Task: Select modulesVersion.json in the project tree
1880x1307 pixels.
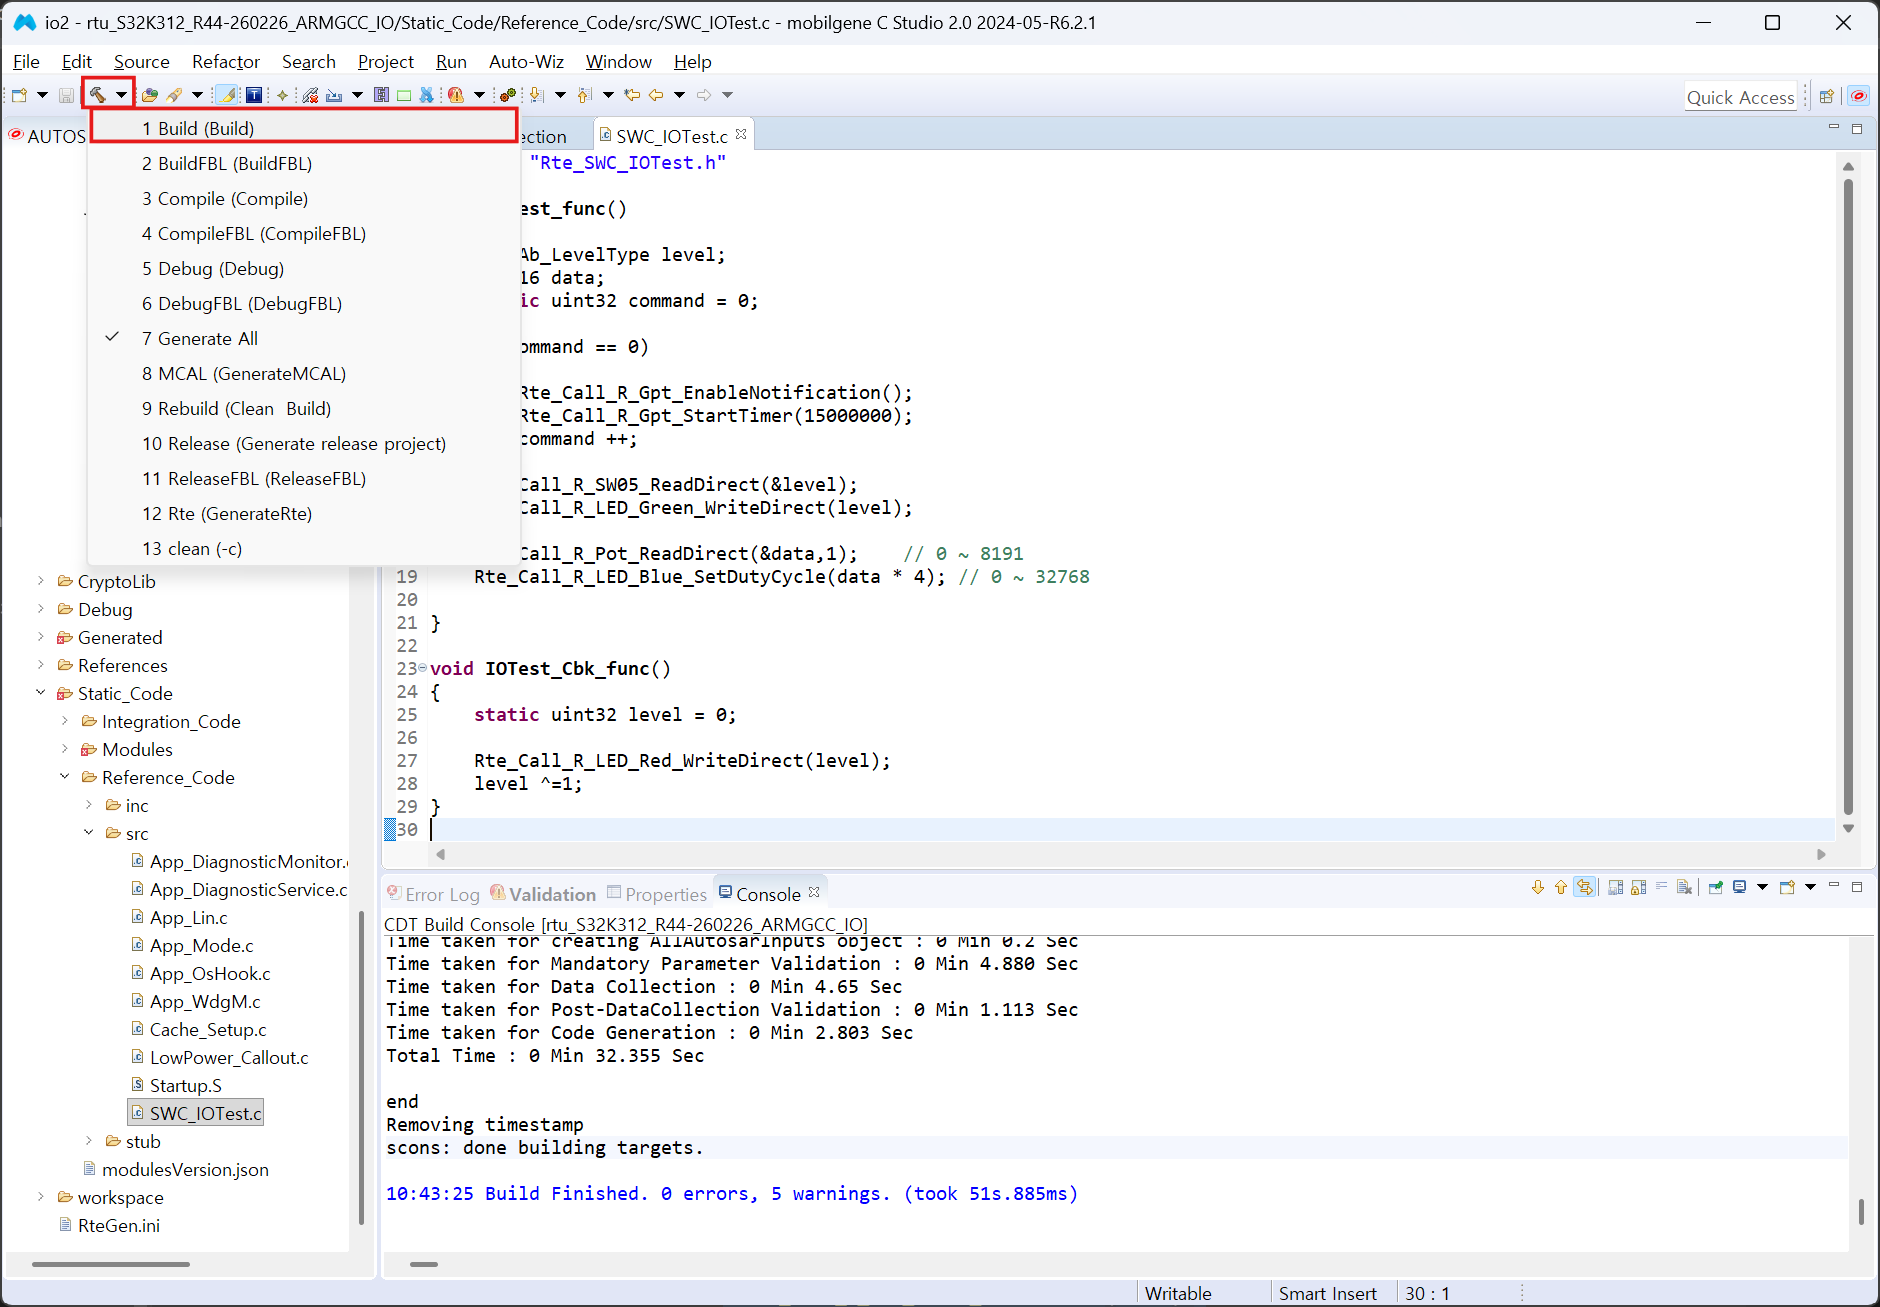Action: tap(176, 1170)
